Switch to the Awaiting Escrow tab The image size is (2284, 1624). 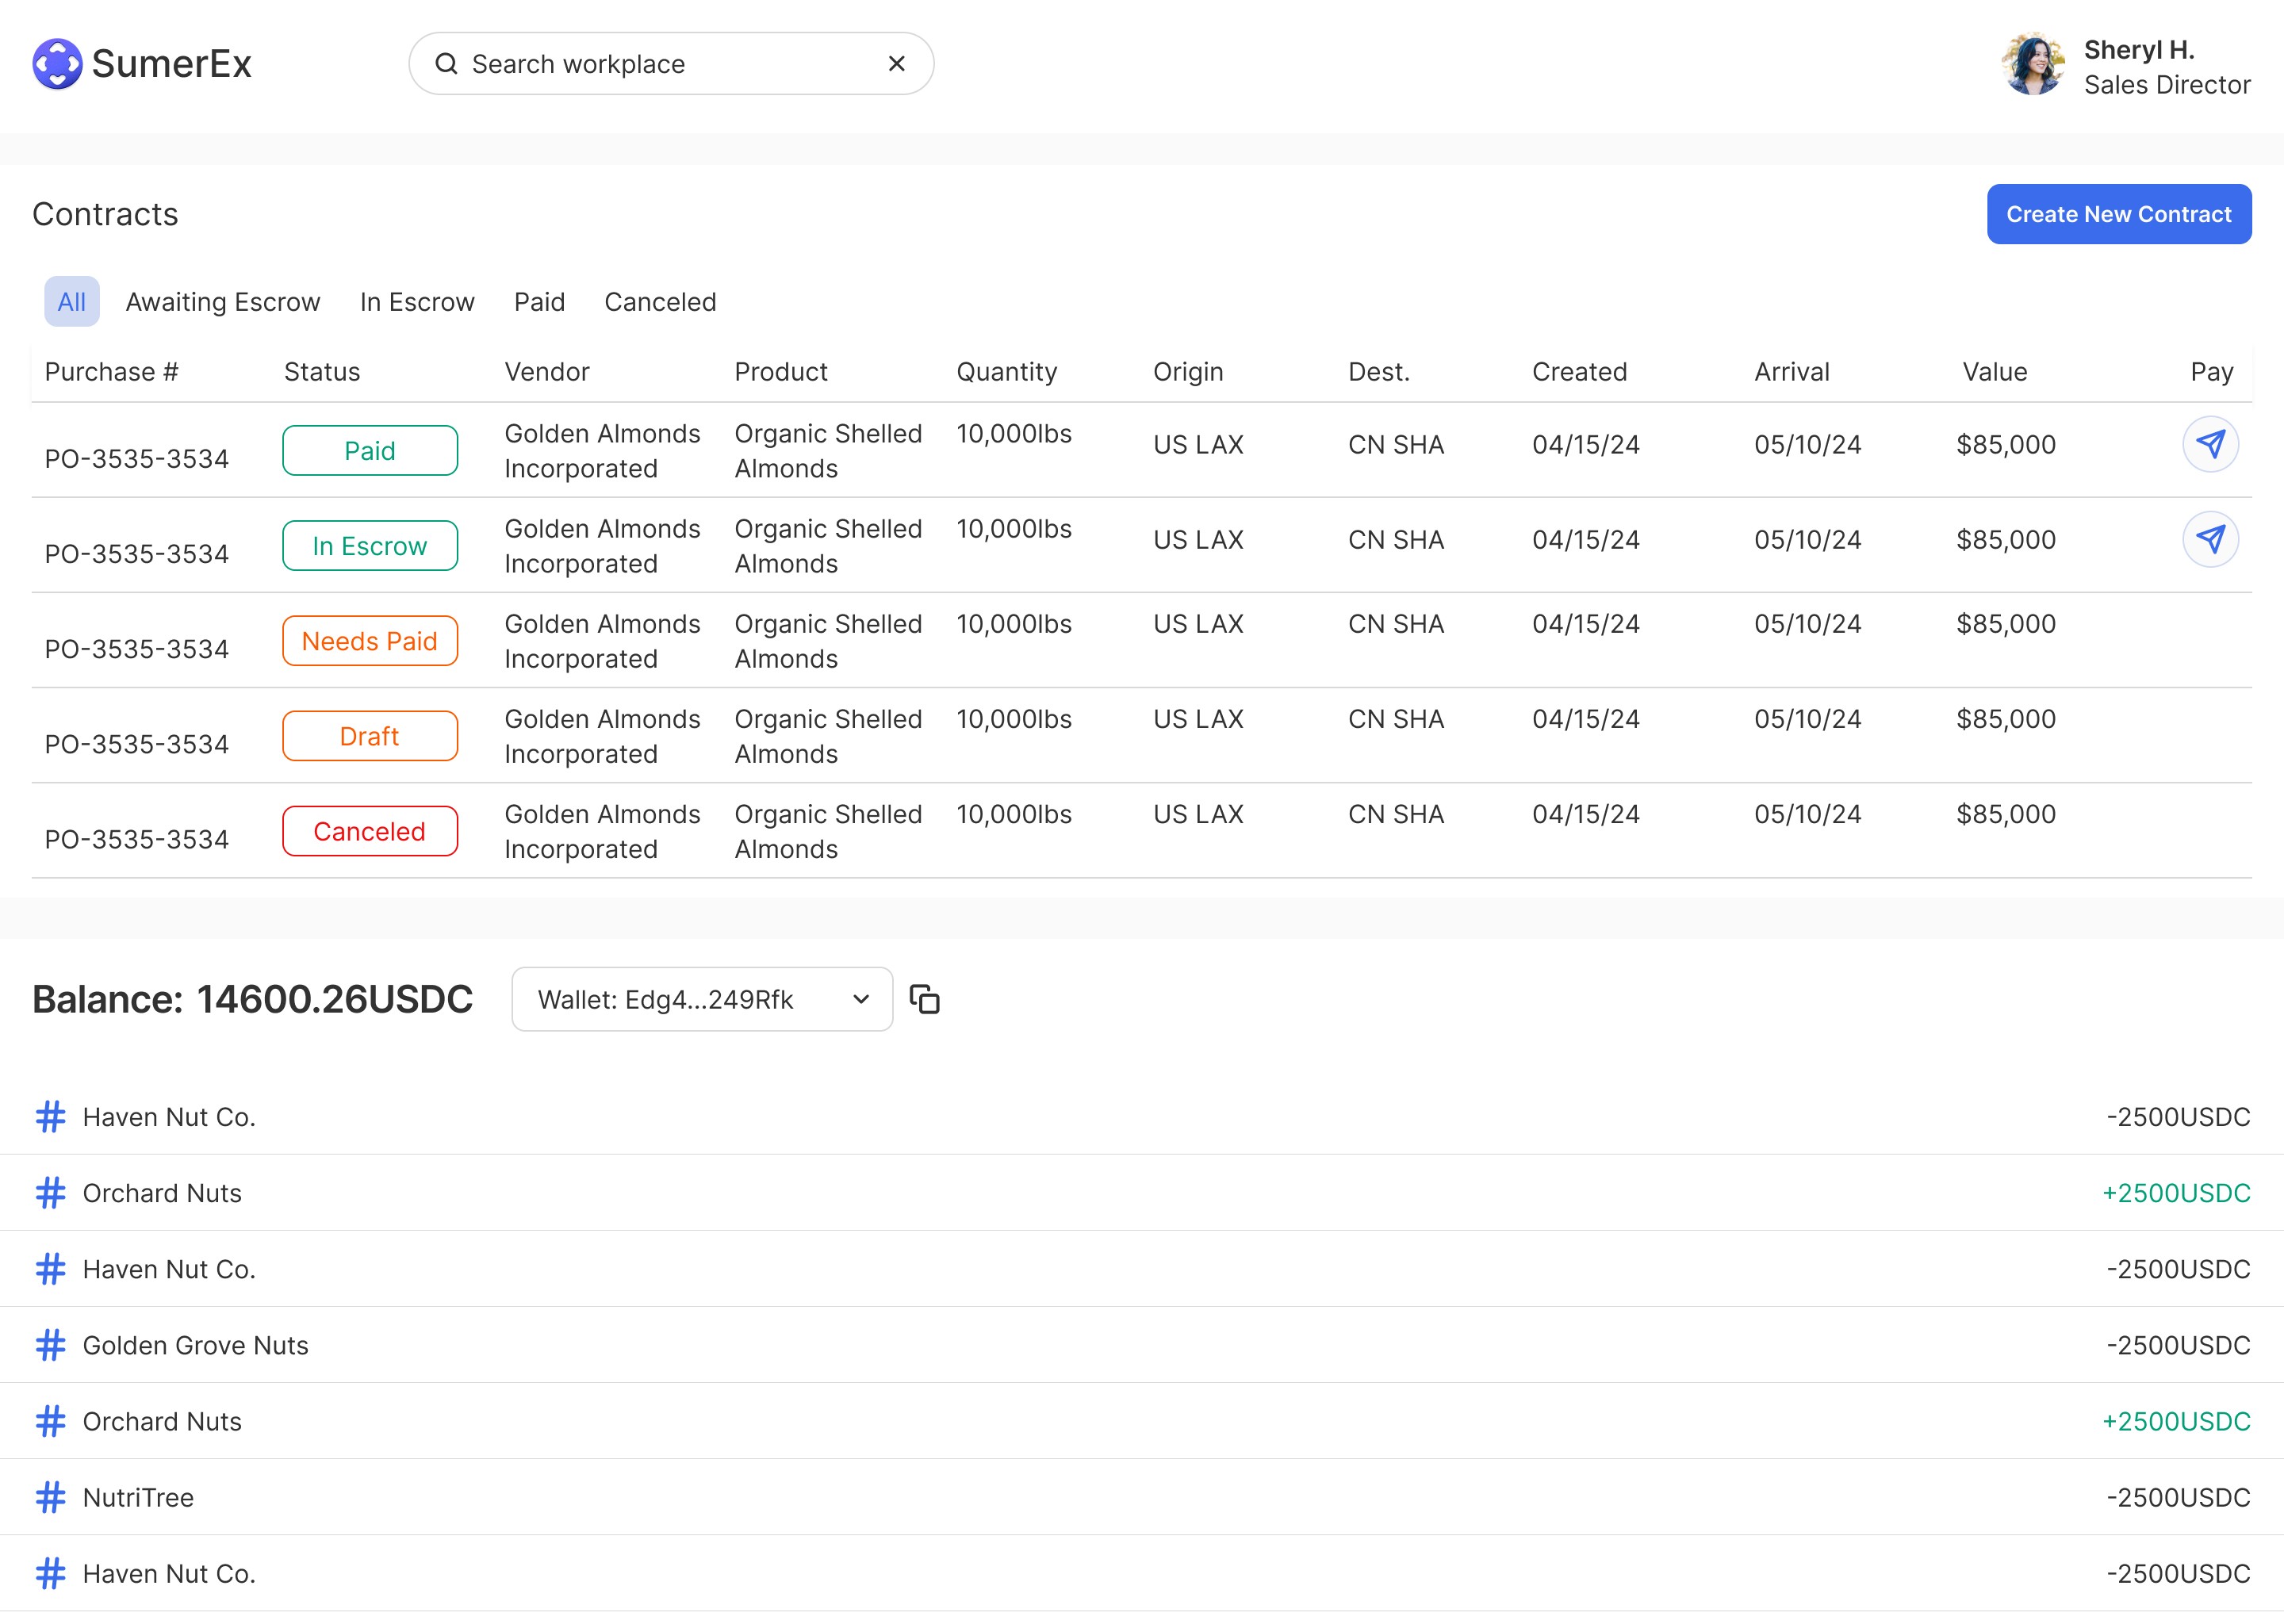pos(222,302)
